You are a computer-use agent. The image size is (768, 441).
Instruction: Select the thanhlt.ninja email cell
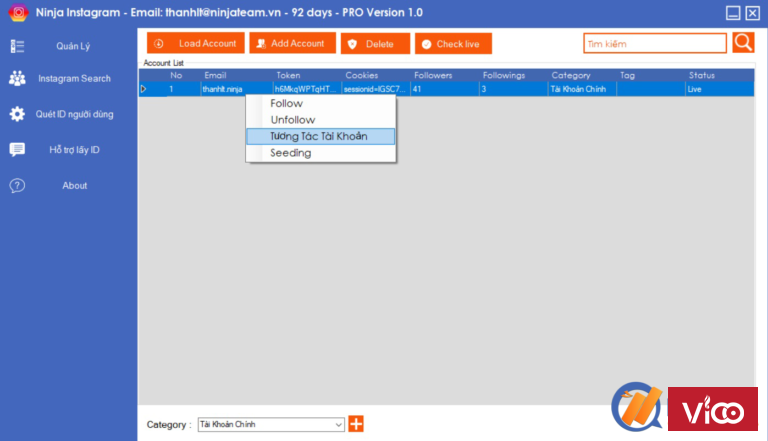(x=237, y=89)
